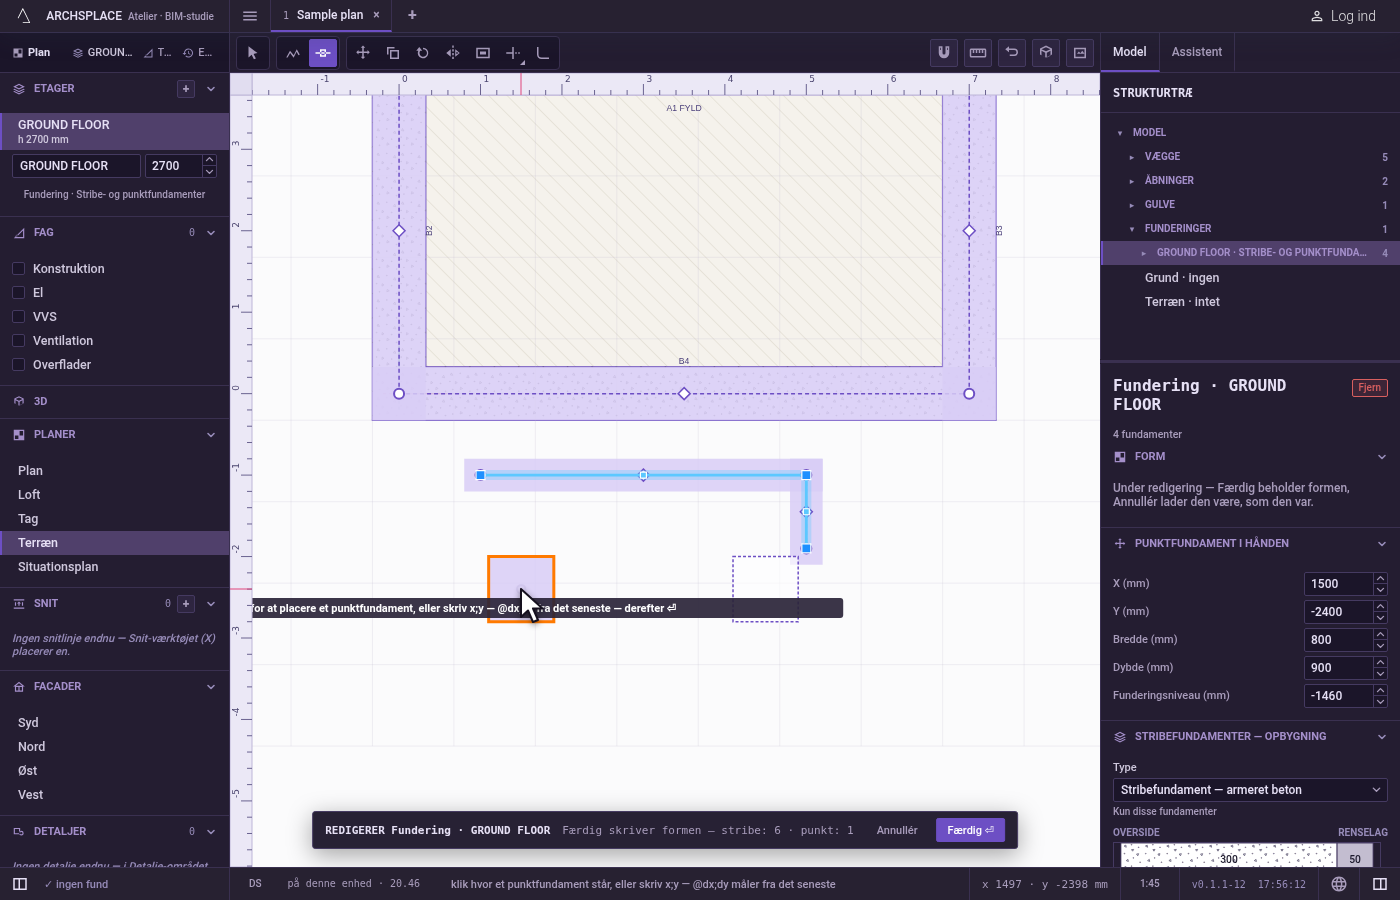Click Log ind
Screen dimensions: 1400x900
(x=1343, y=16)
